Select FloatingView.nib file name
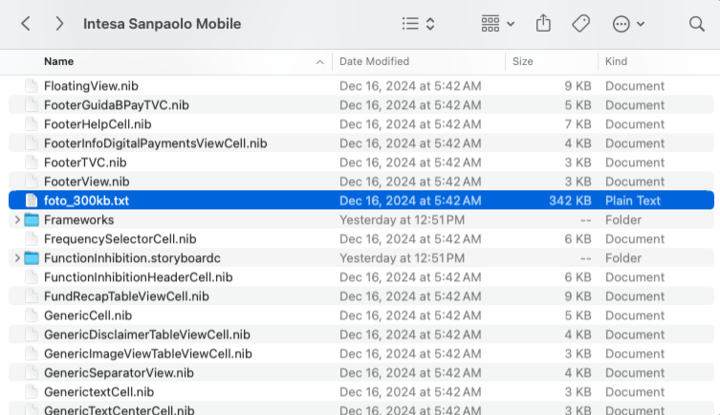Image resolution: width=720 pixels, height=415 pixels. [91, 86]
